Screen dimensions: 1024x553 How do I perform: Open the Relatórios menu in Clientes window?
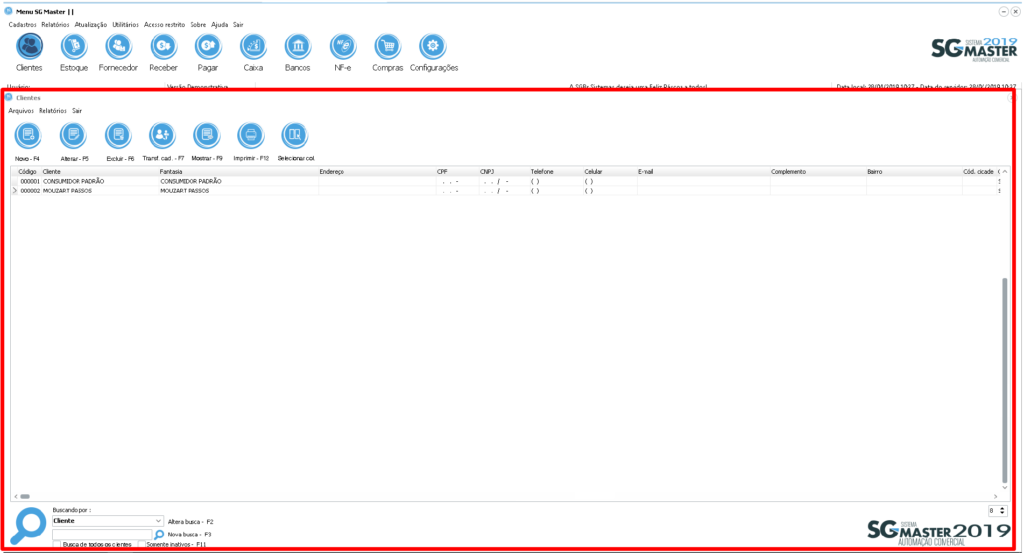coord(53,111)
